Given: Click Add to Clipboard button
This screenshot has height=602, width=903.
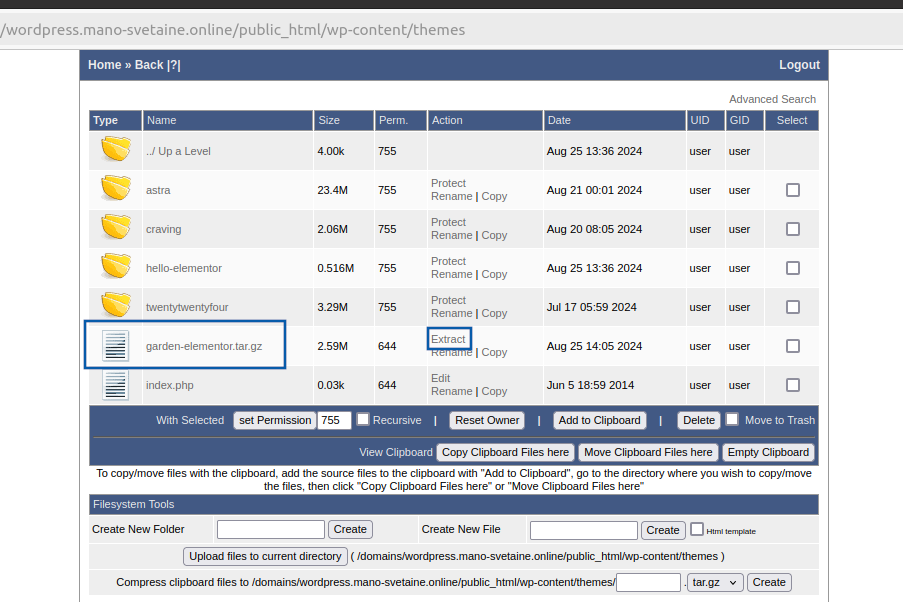Looking at the screenshot, I should pos(600,421).
